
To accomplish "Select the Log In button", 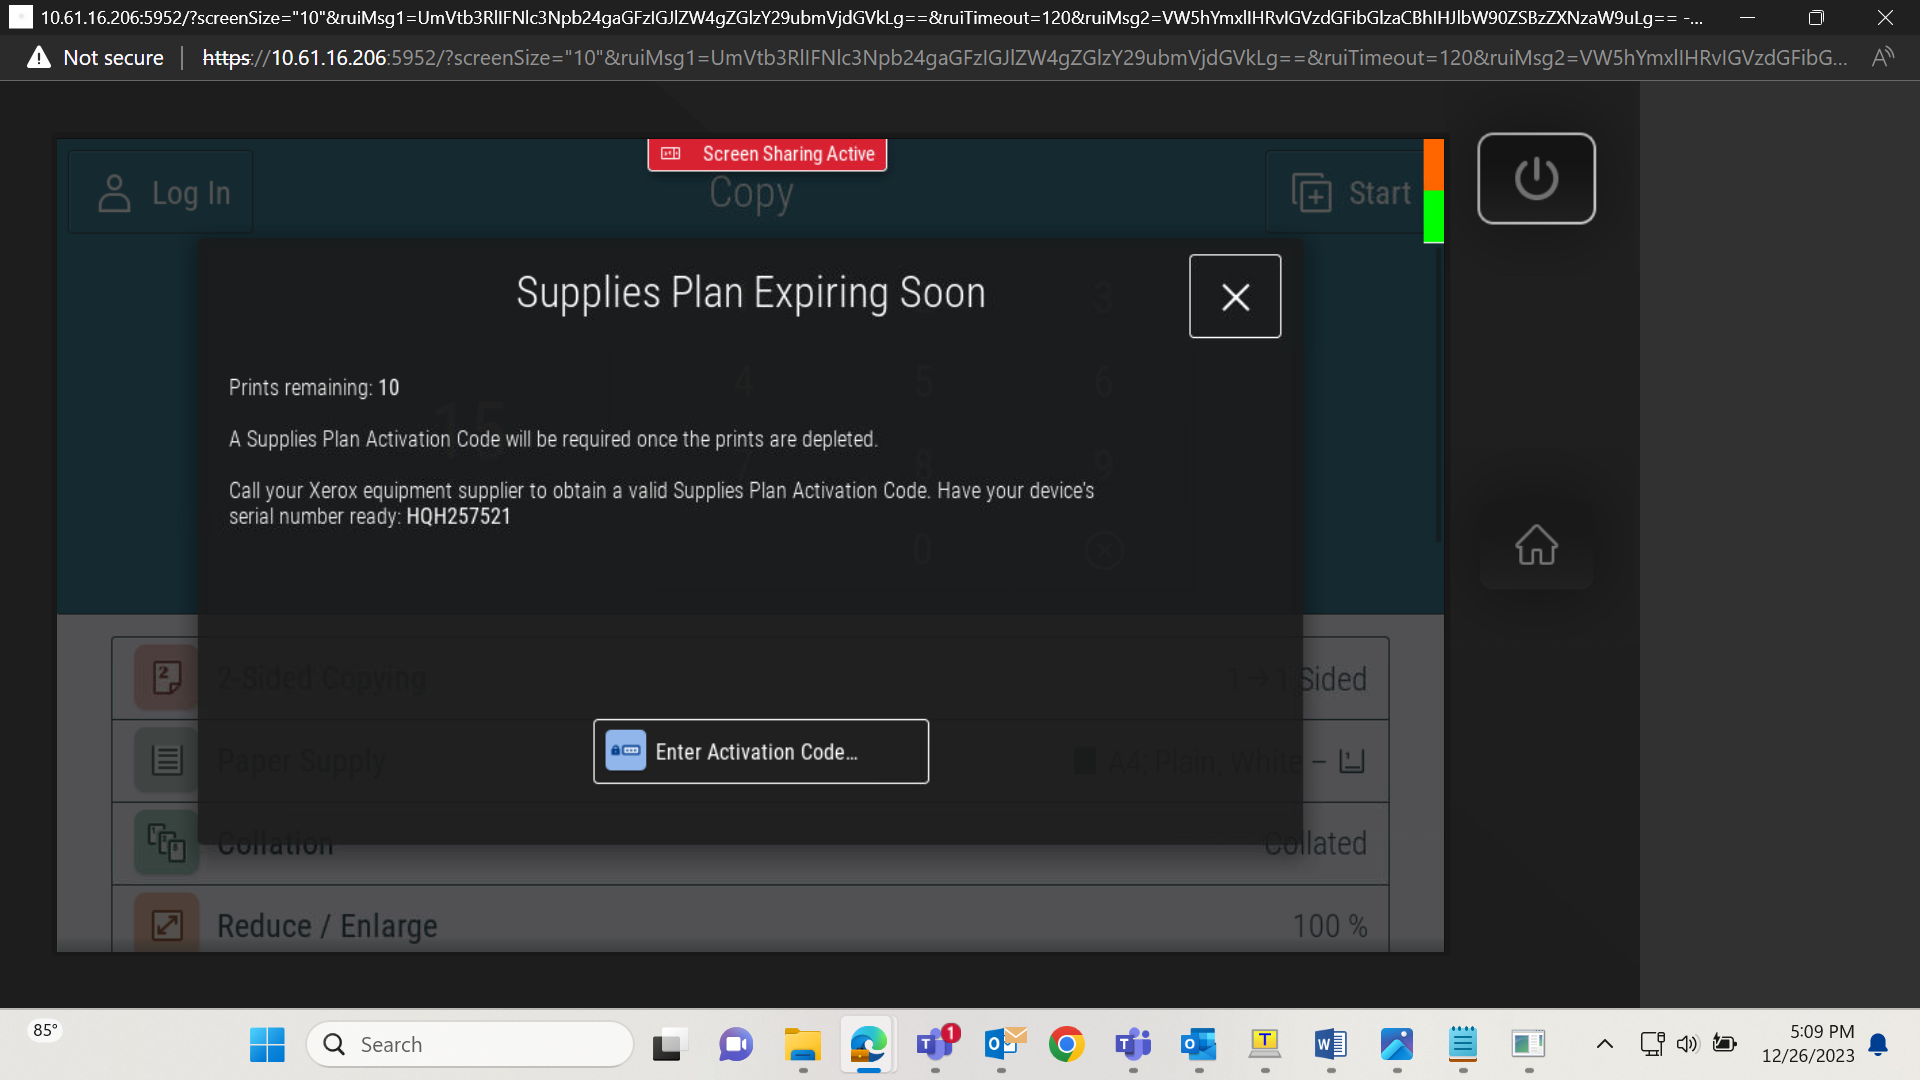I will [161, 193].
